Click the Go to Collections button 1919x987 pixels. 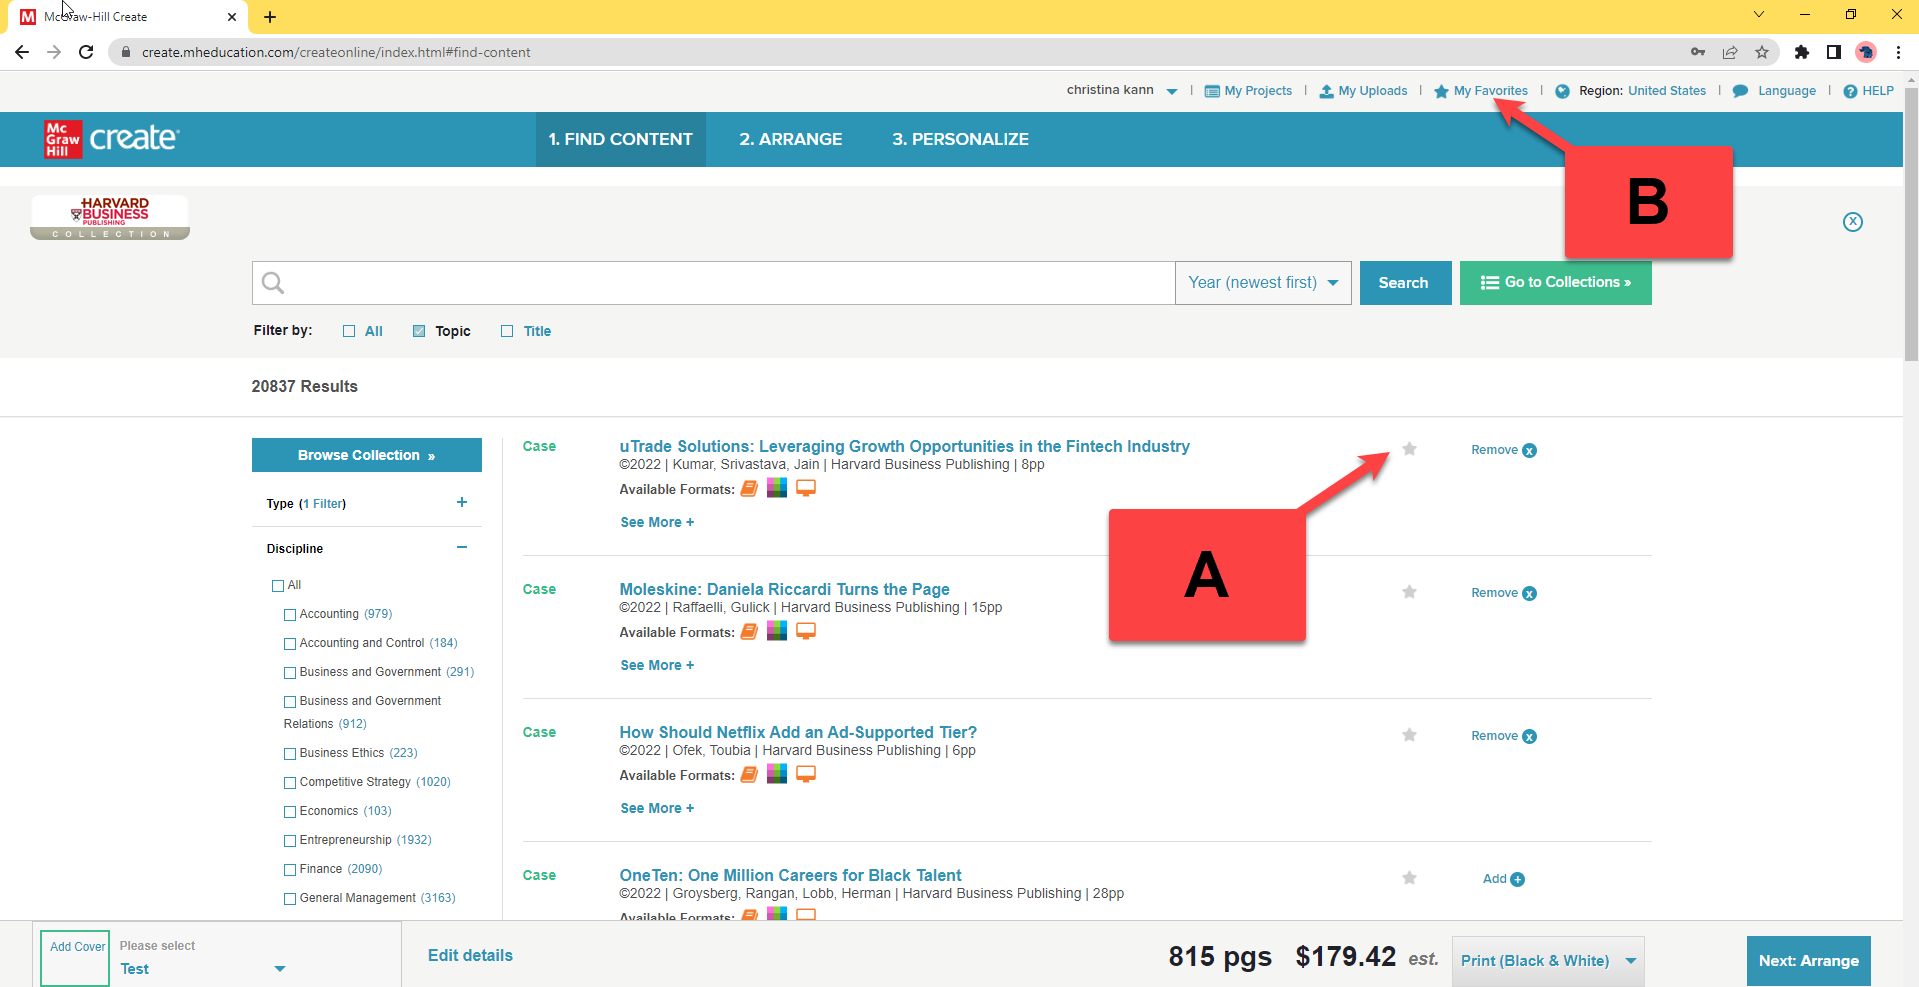tap(1555, 283)
